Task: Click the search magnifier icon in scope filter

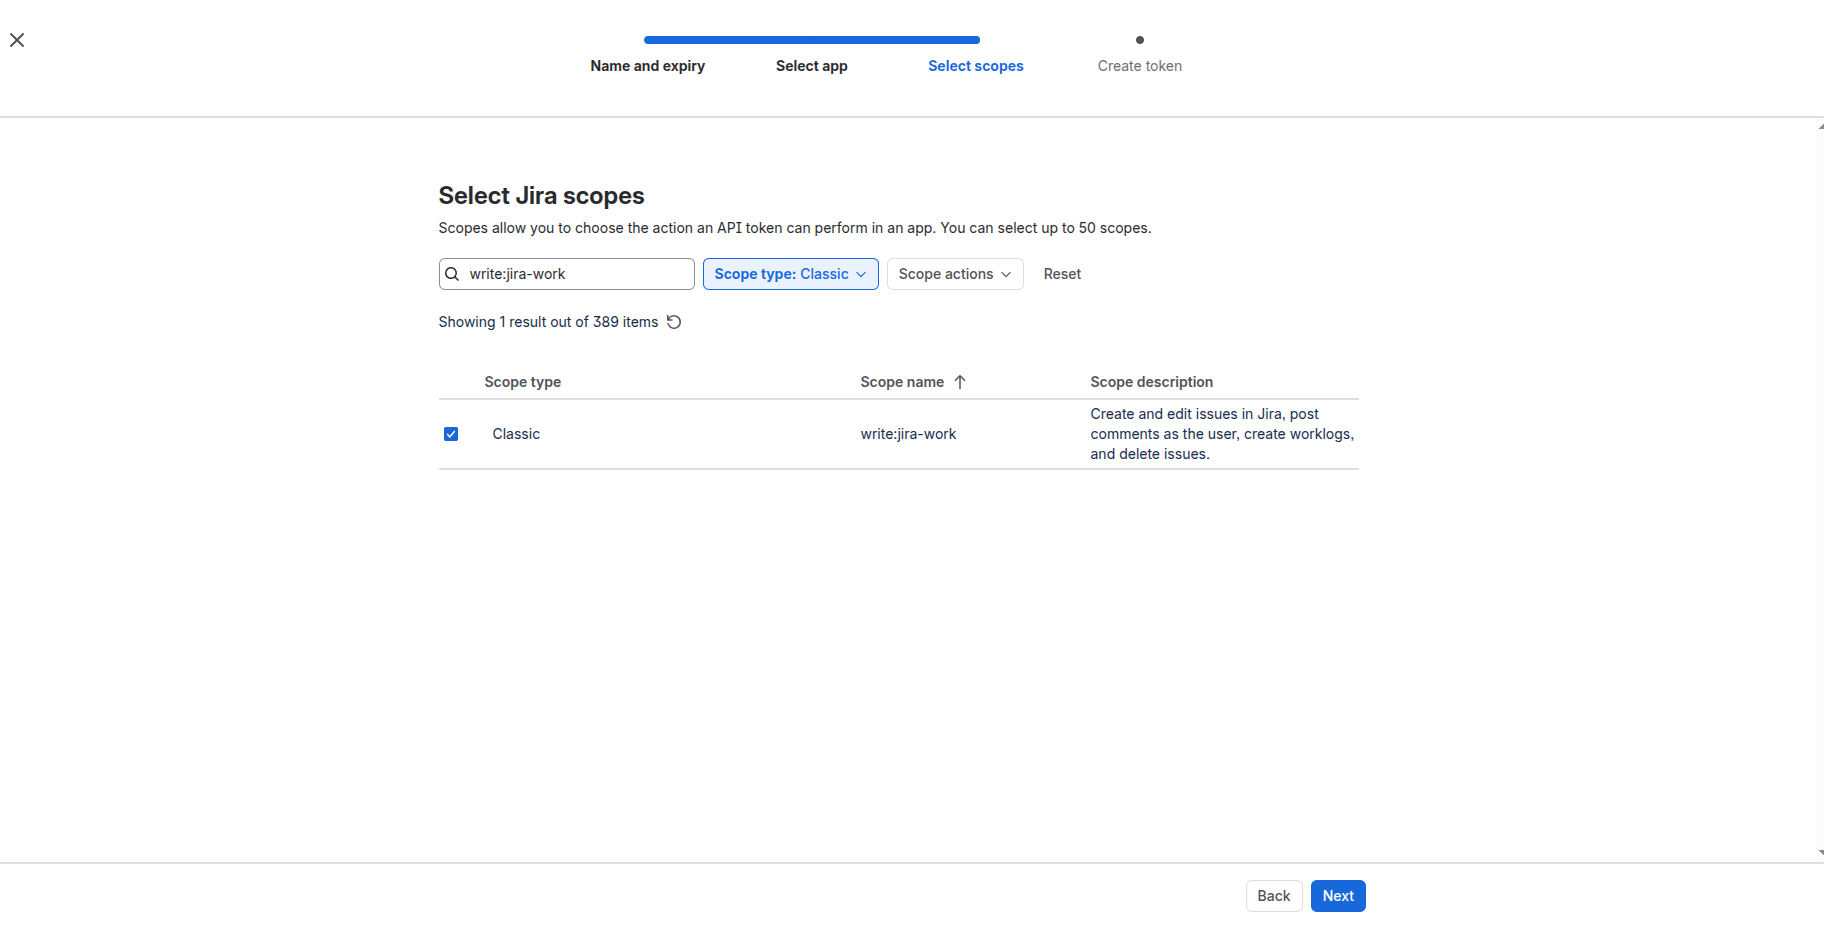Action: pos(452,274)
